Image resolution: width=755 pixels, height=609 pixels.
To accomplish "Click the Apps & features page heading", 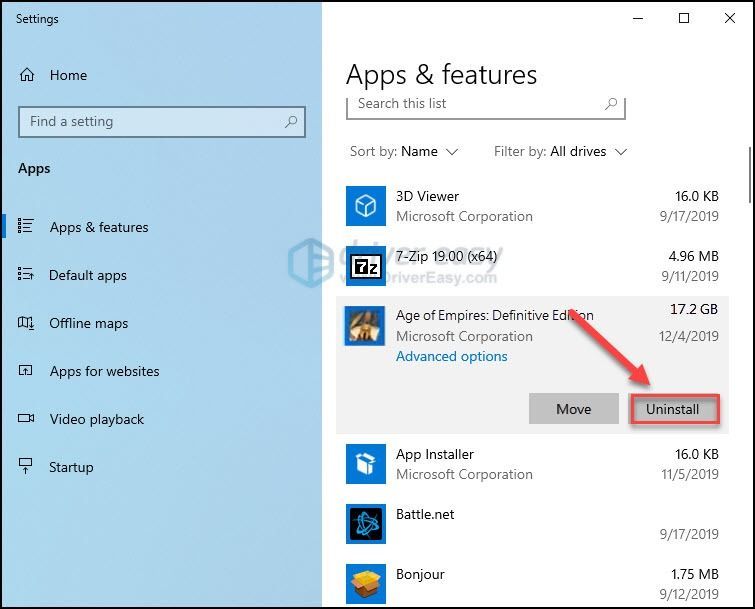I will click(x=441, y=75).
